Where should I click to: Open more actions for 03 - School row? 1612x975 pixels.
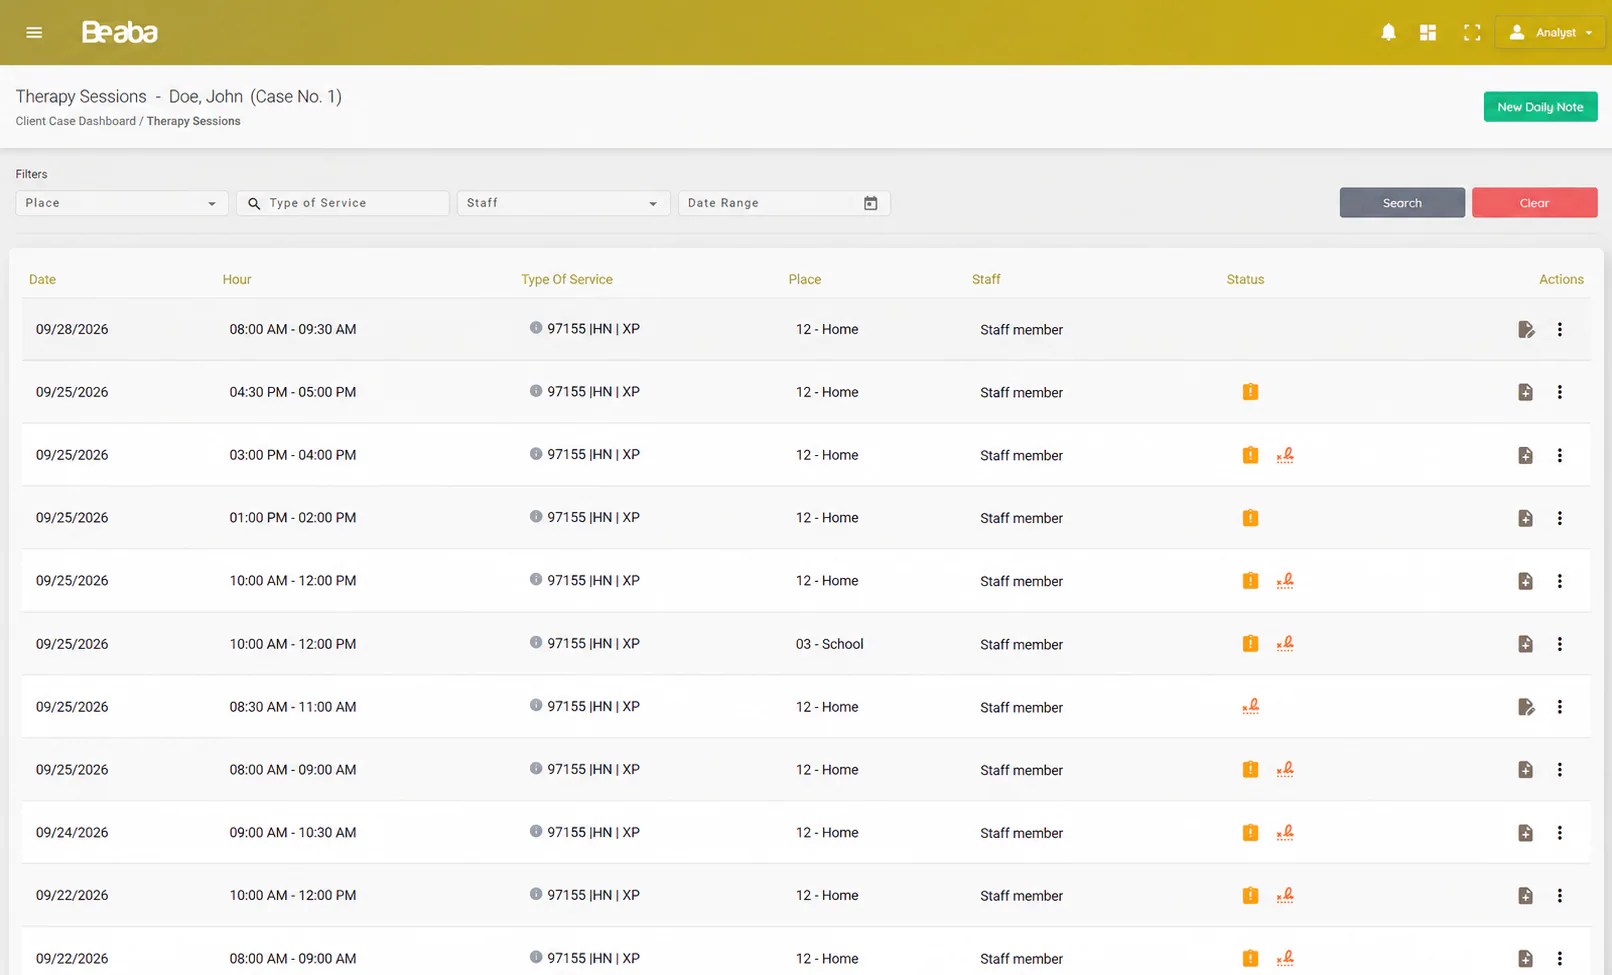pos(1559,644)
